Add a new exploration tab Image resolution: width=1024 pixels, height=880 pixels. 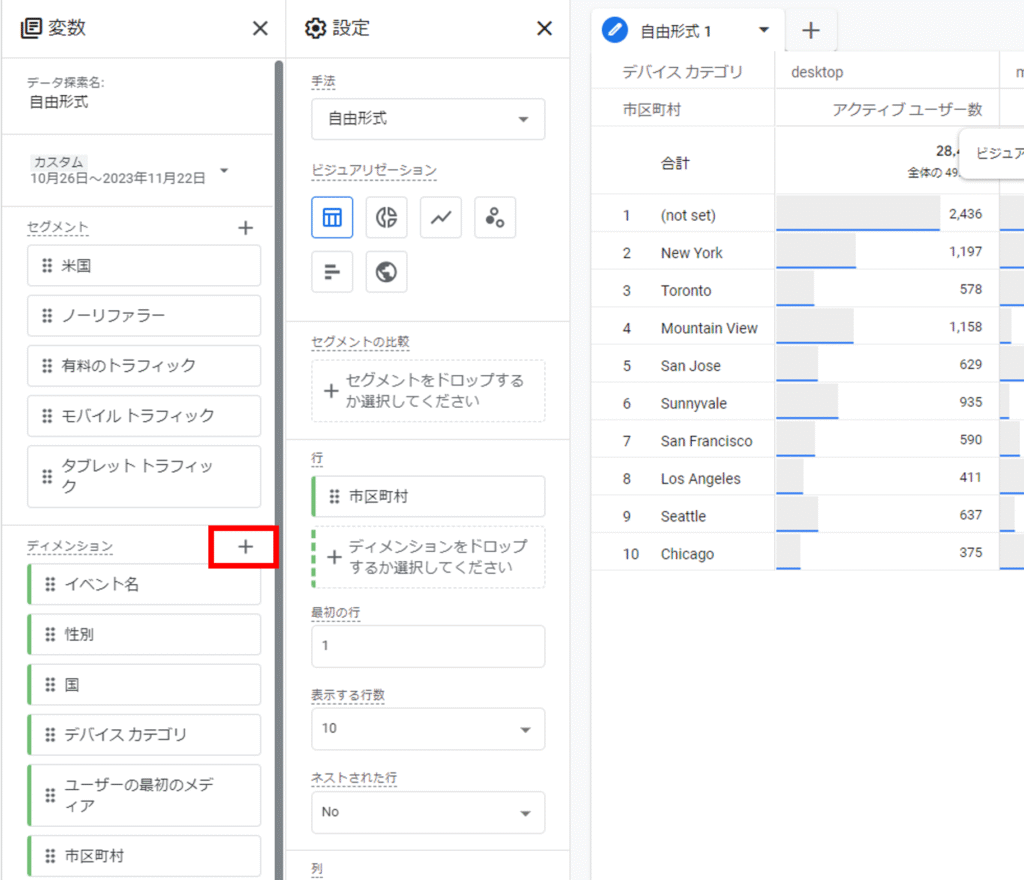[x=811, y=31]
